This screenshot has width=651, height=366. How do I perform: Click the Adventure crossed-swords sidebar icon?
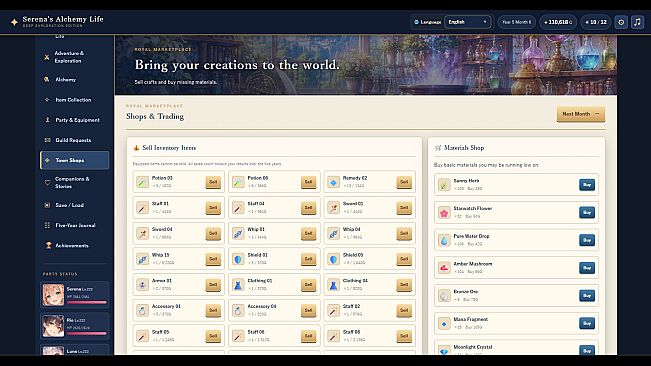tap(47, 57)
